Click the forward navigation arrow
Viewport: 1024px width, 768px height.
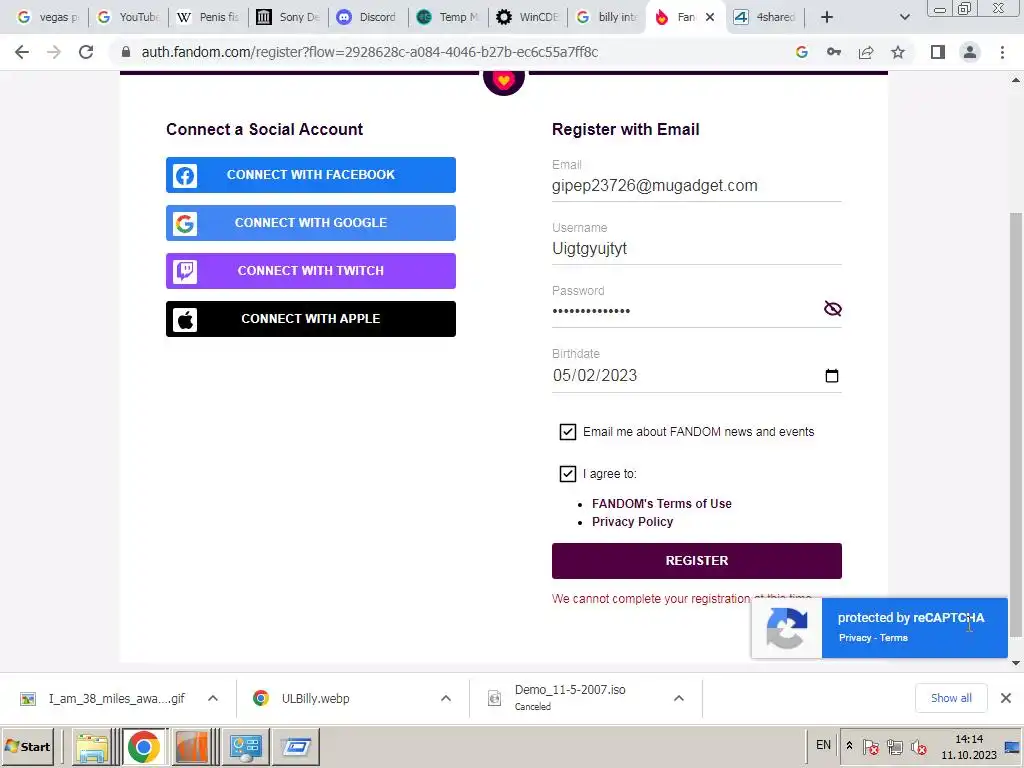[x=54, y=52]
